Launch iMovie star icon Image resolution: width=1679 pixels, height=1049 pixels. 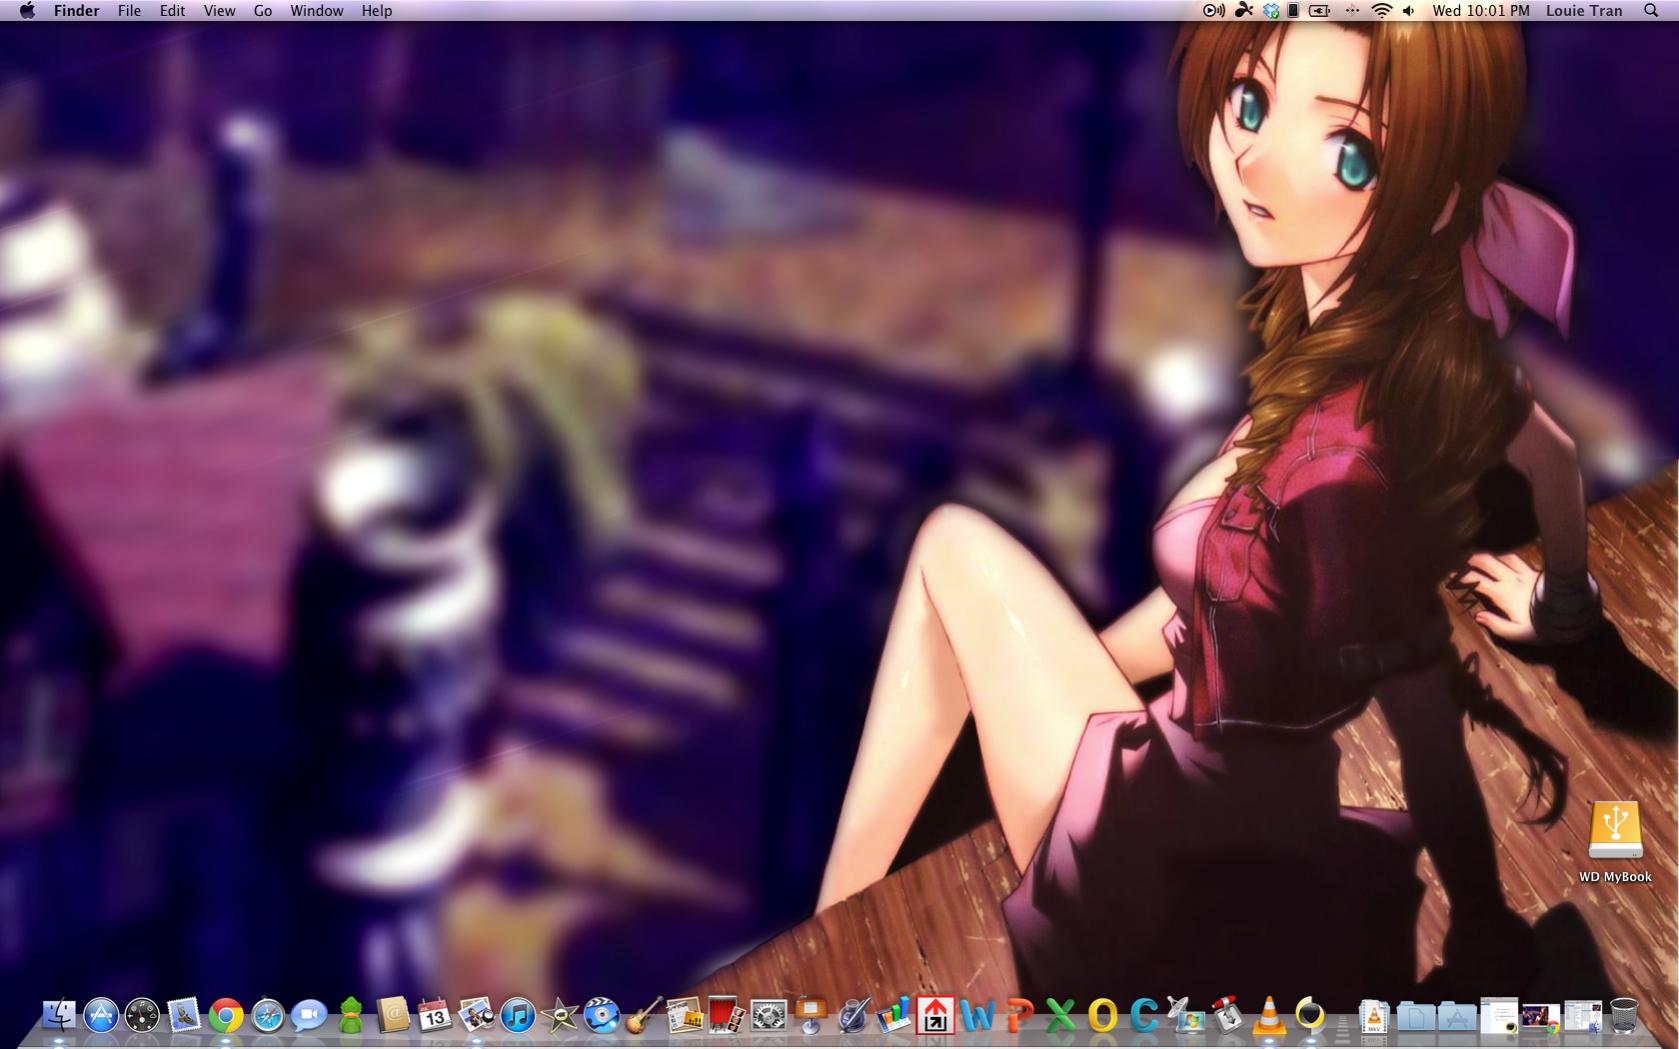click(x=559, y=1016)
